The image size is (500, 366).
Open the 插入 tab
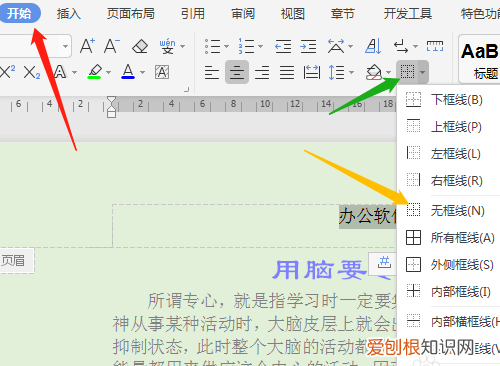coord(69,14)
